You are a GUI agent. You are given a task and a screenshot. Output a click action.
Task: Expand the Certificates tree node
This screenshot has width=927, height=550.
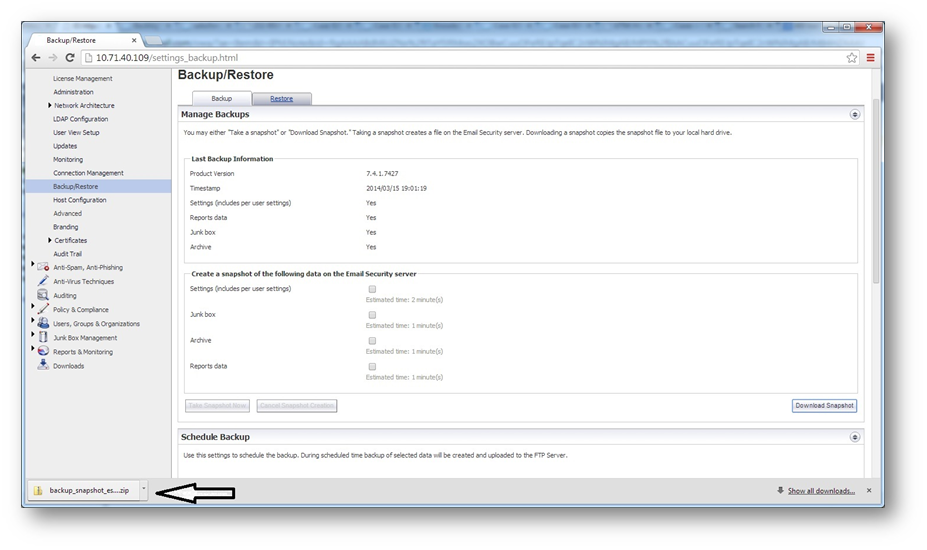50,240
